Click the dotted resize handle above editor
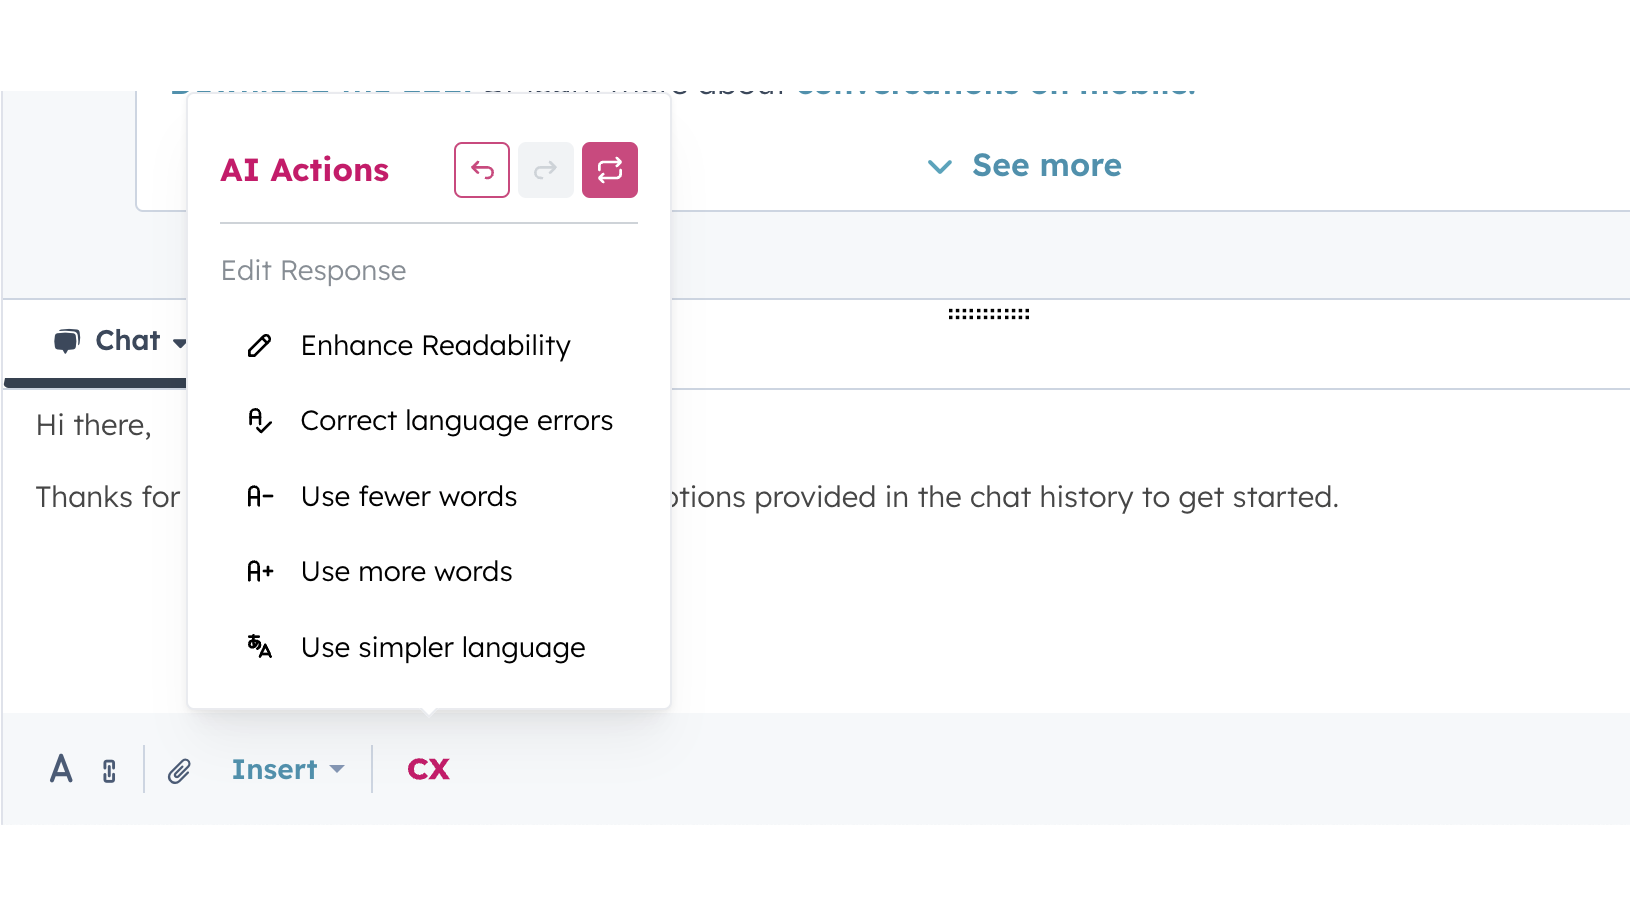Viewport: 1630px width, 917px height. [988, 314]
